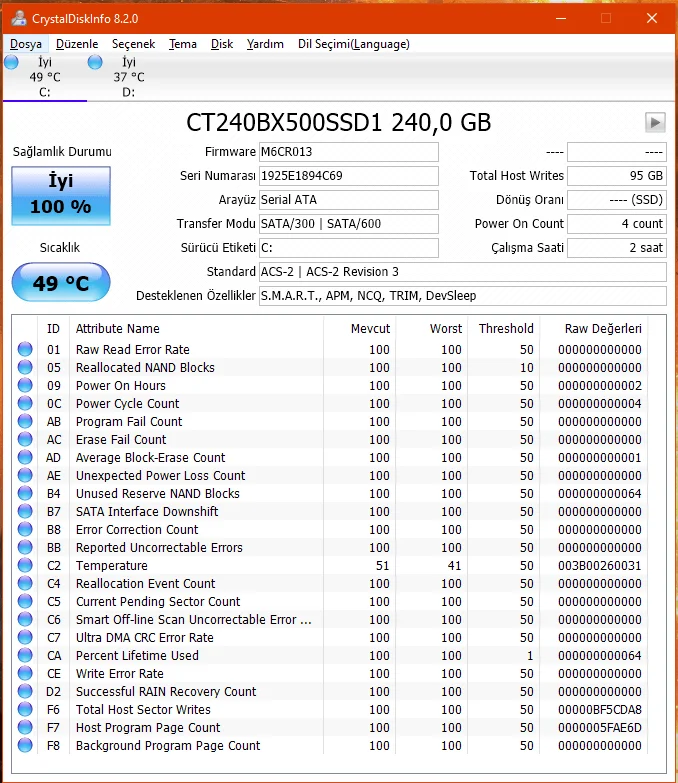Click status orb for Unexpected Power Loss Count
678x783 pixels.
point(25,475)
